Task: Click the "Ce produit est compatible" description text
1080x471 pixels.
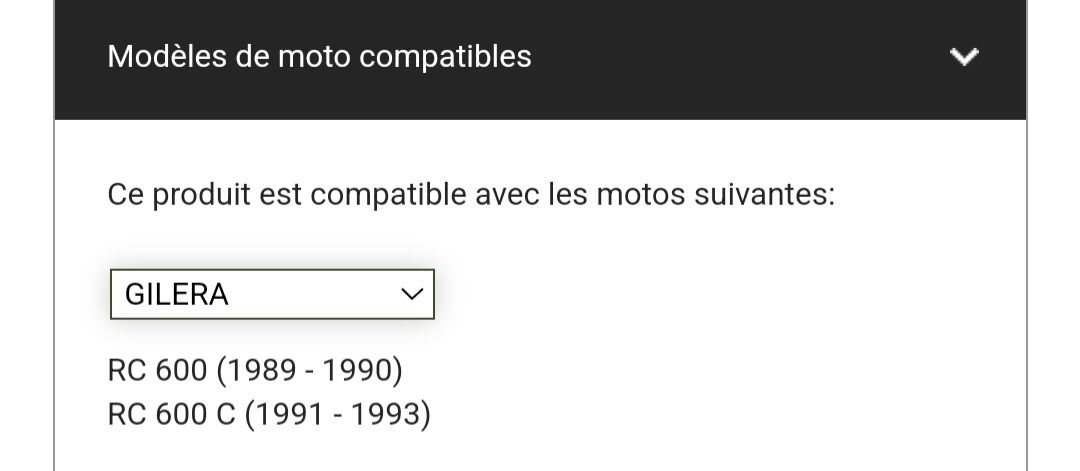Action: tap(470, 194)
